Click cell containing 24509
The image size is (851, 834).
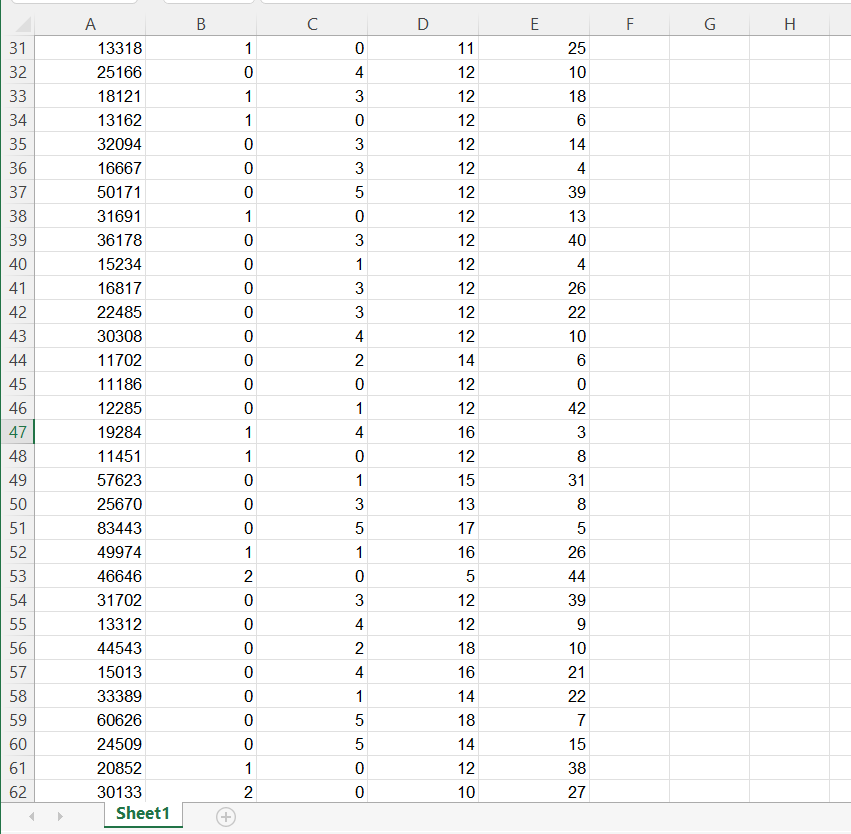90,744
